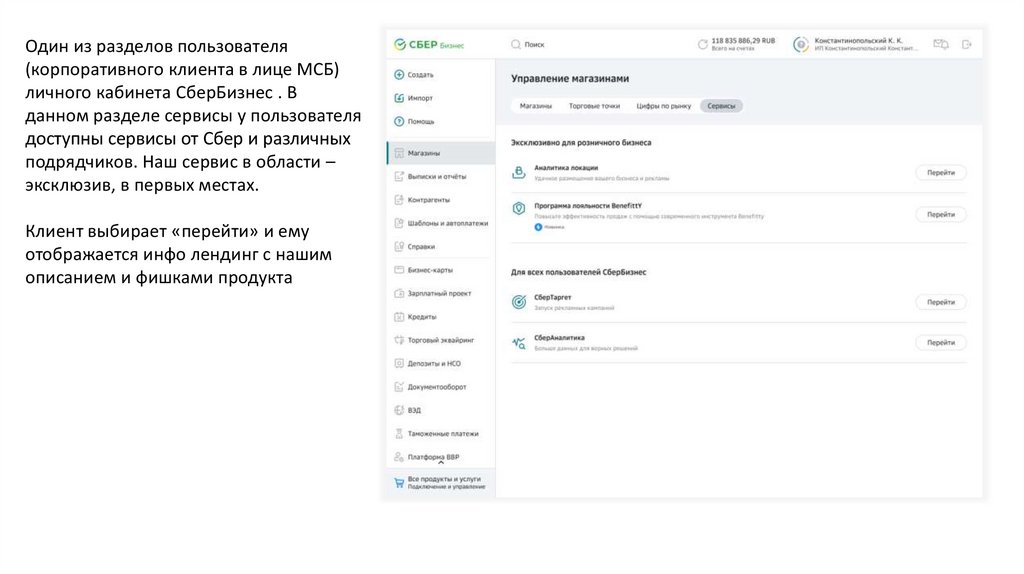1024x574 pixels.
Task: Click the СберАналитика chart icon
Action: tap(519, 343)
